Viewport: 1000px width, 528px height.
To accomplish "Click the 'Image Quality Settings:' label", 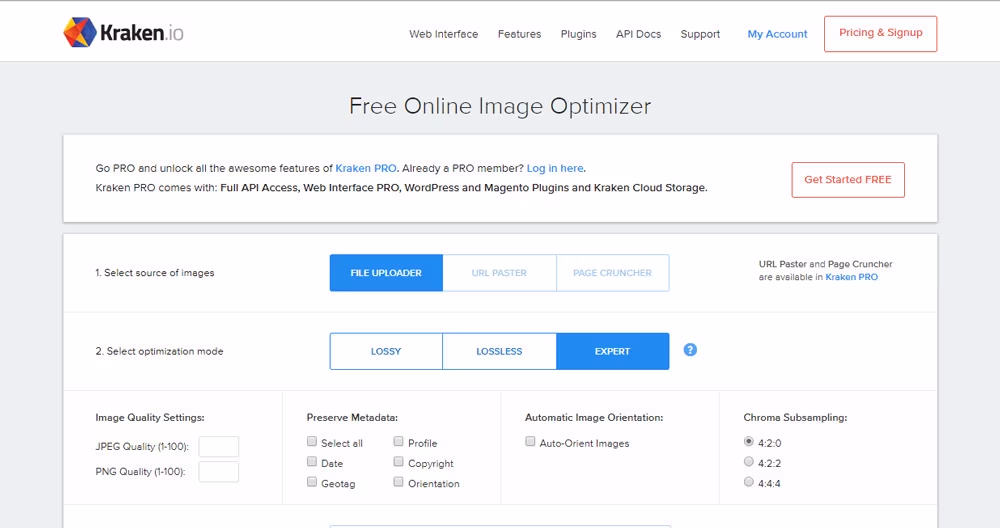I will (x=150, y=418).
